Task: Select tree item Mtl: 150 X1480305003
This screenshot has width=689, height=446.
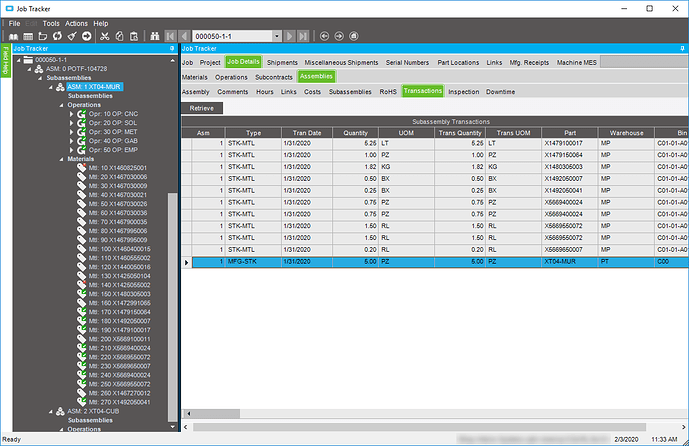Action: [x=120, y=294]
